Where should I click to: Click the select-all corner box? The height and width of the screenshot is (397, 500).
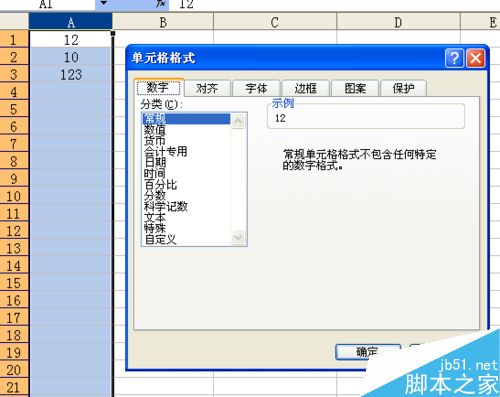(14, 22)
